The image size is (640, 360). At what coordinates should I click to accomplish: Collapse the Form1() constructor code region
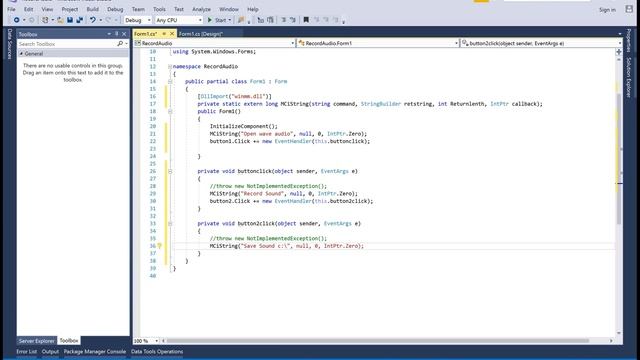click(x=170, y=111)
